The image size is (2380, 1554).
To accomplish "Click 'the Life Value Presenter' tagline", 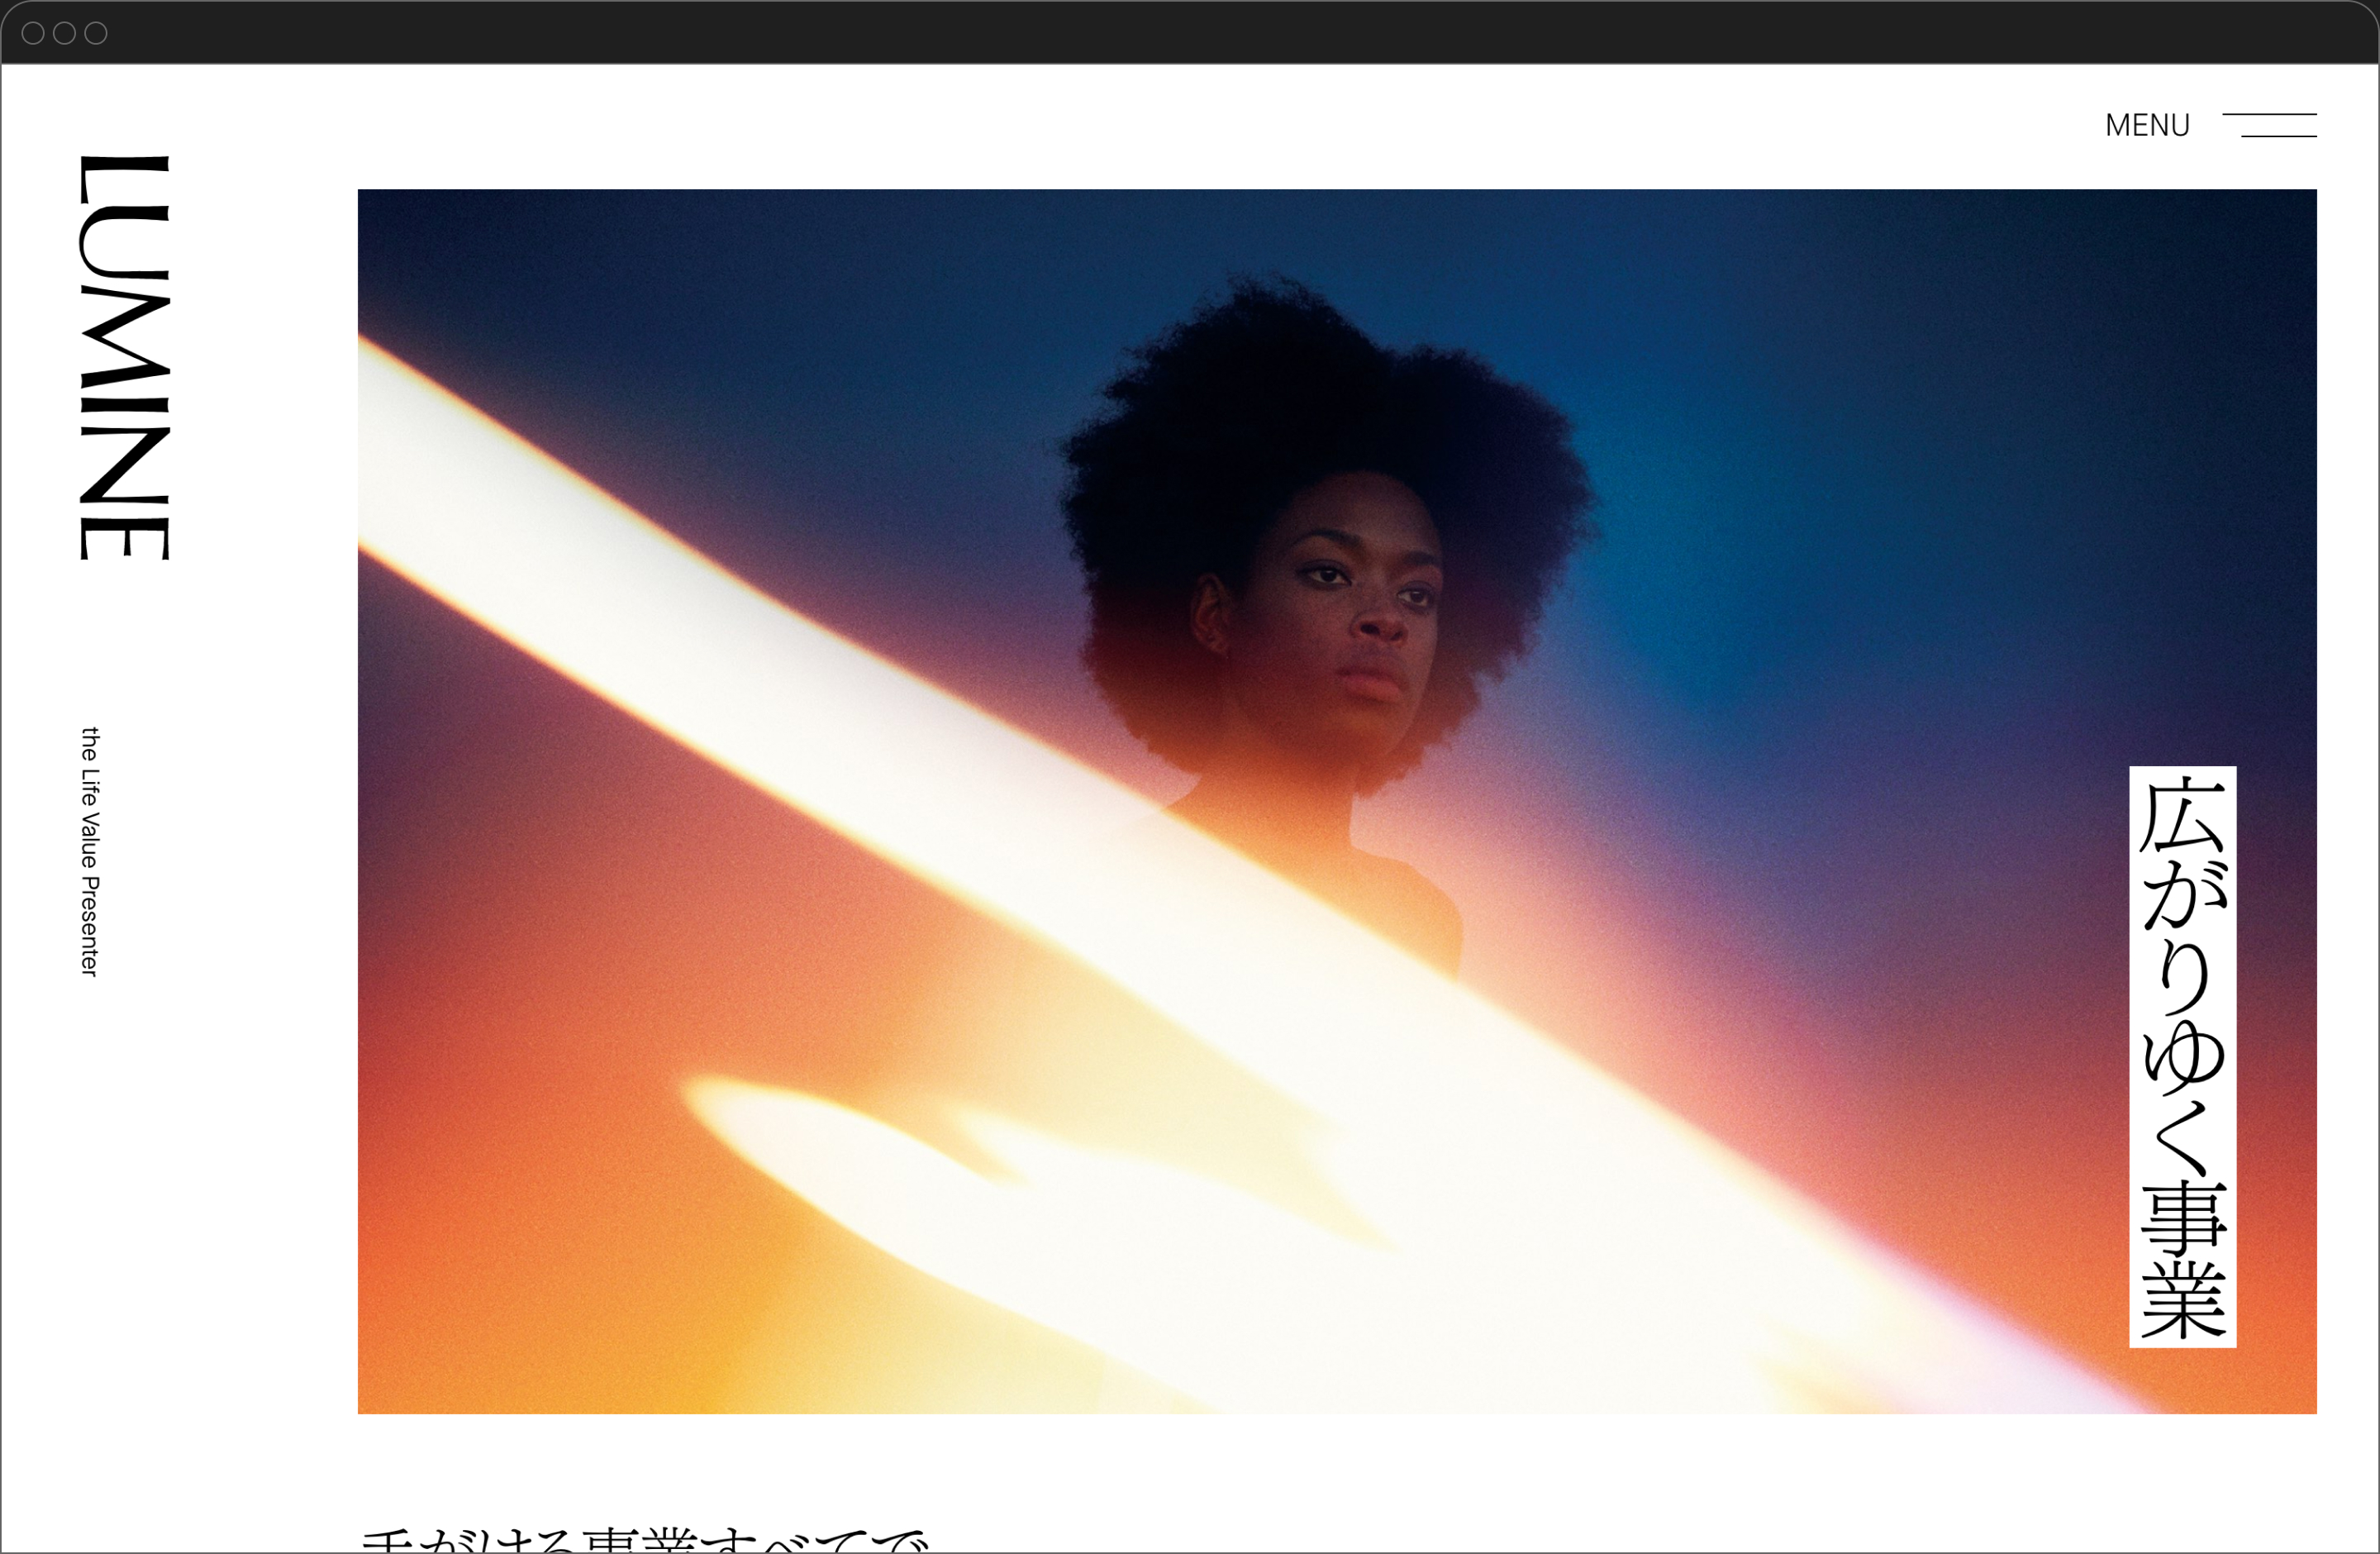I will (90, 851).
